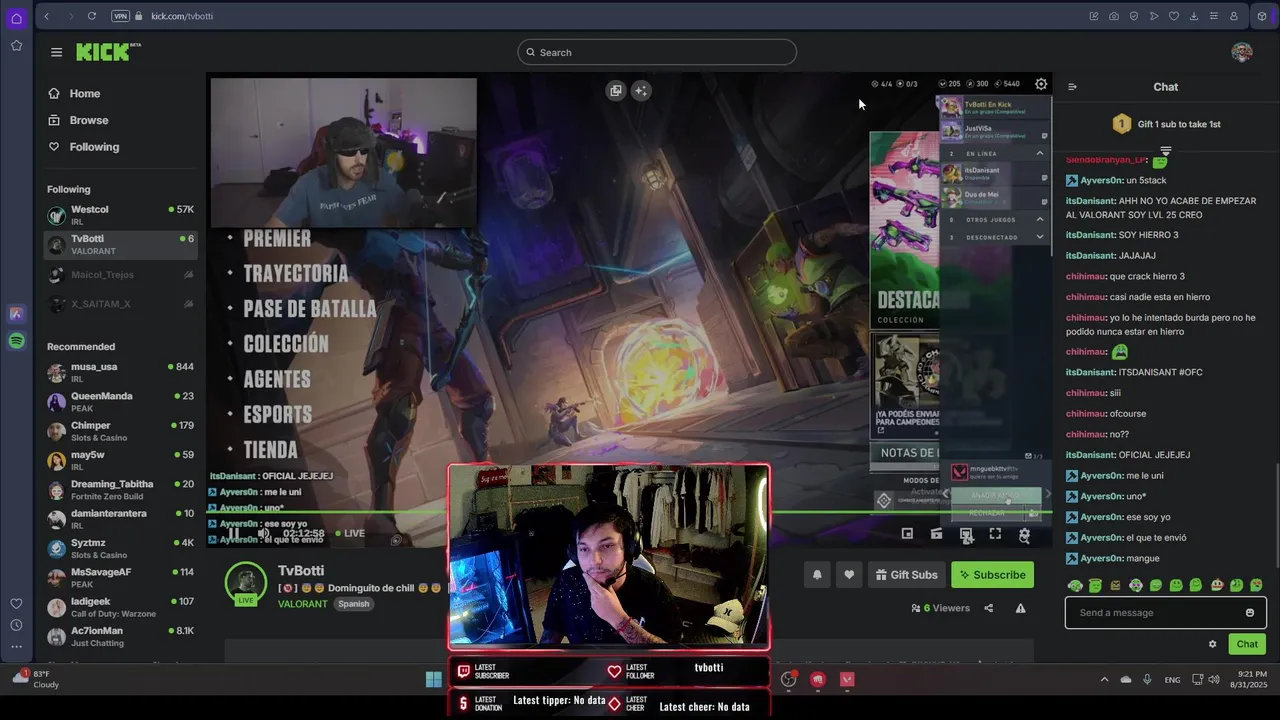Insert the first green emote in quick row
The width and height of the screenshot is (1280, 720).
[x=1075, y=585]
